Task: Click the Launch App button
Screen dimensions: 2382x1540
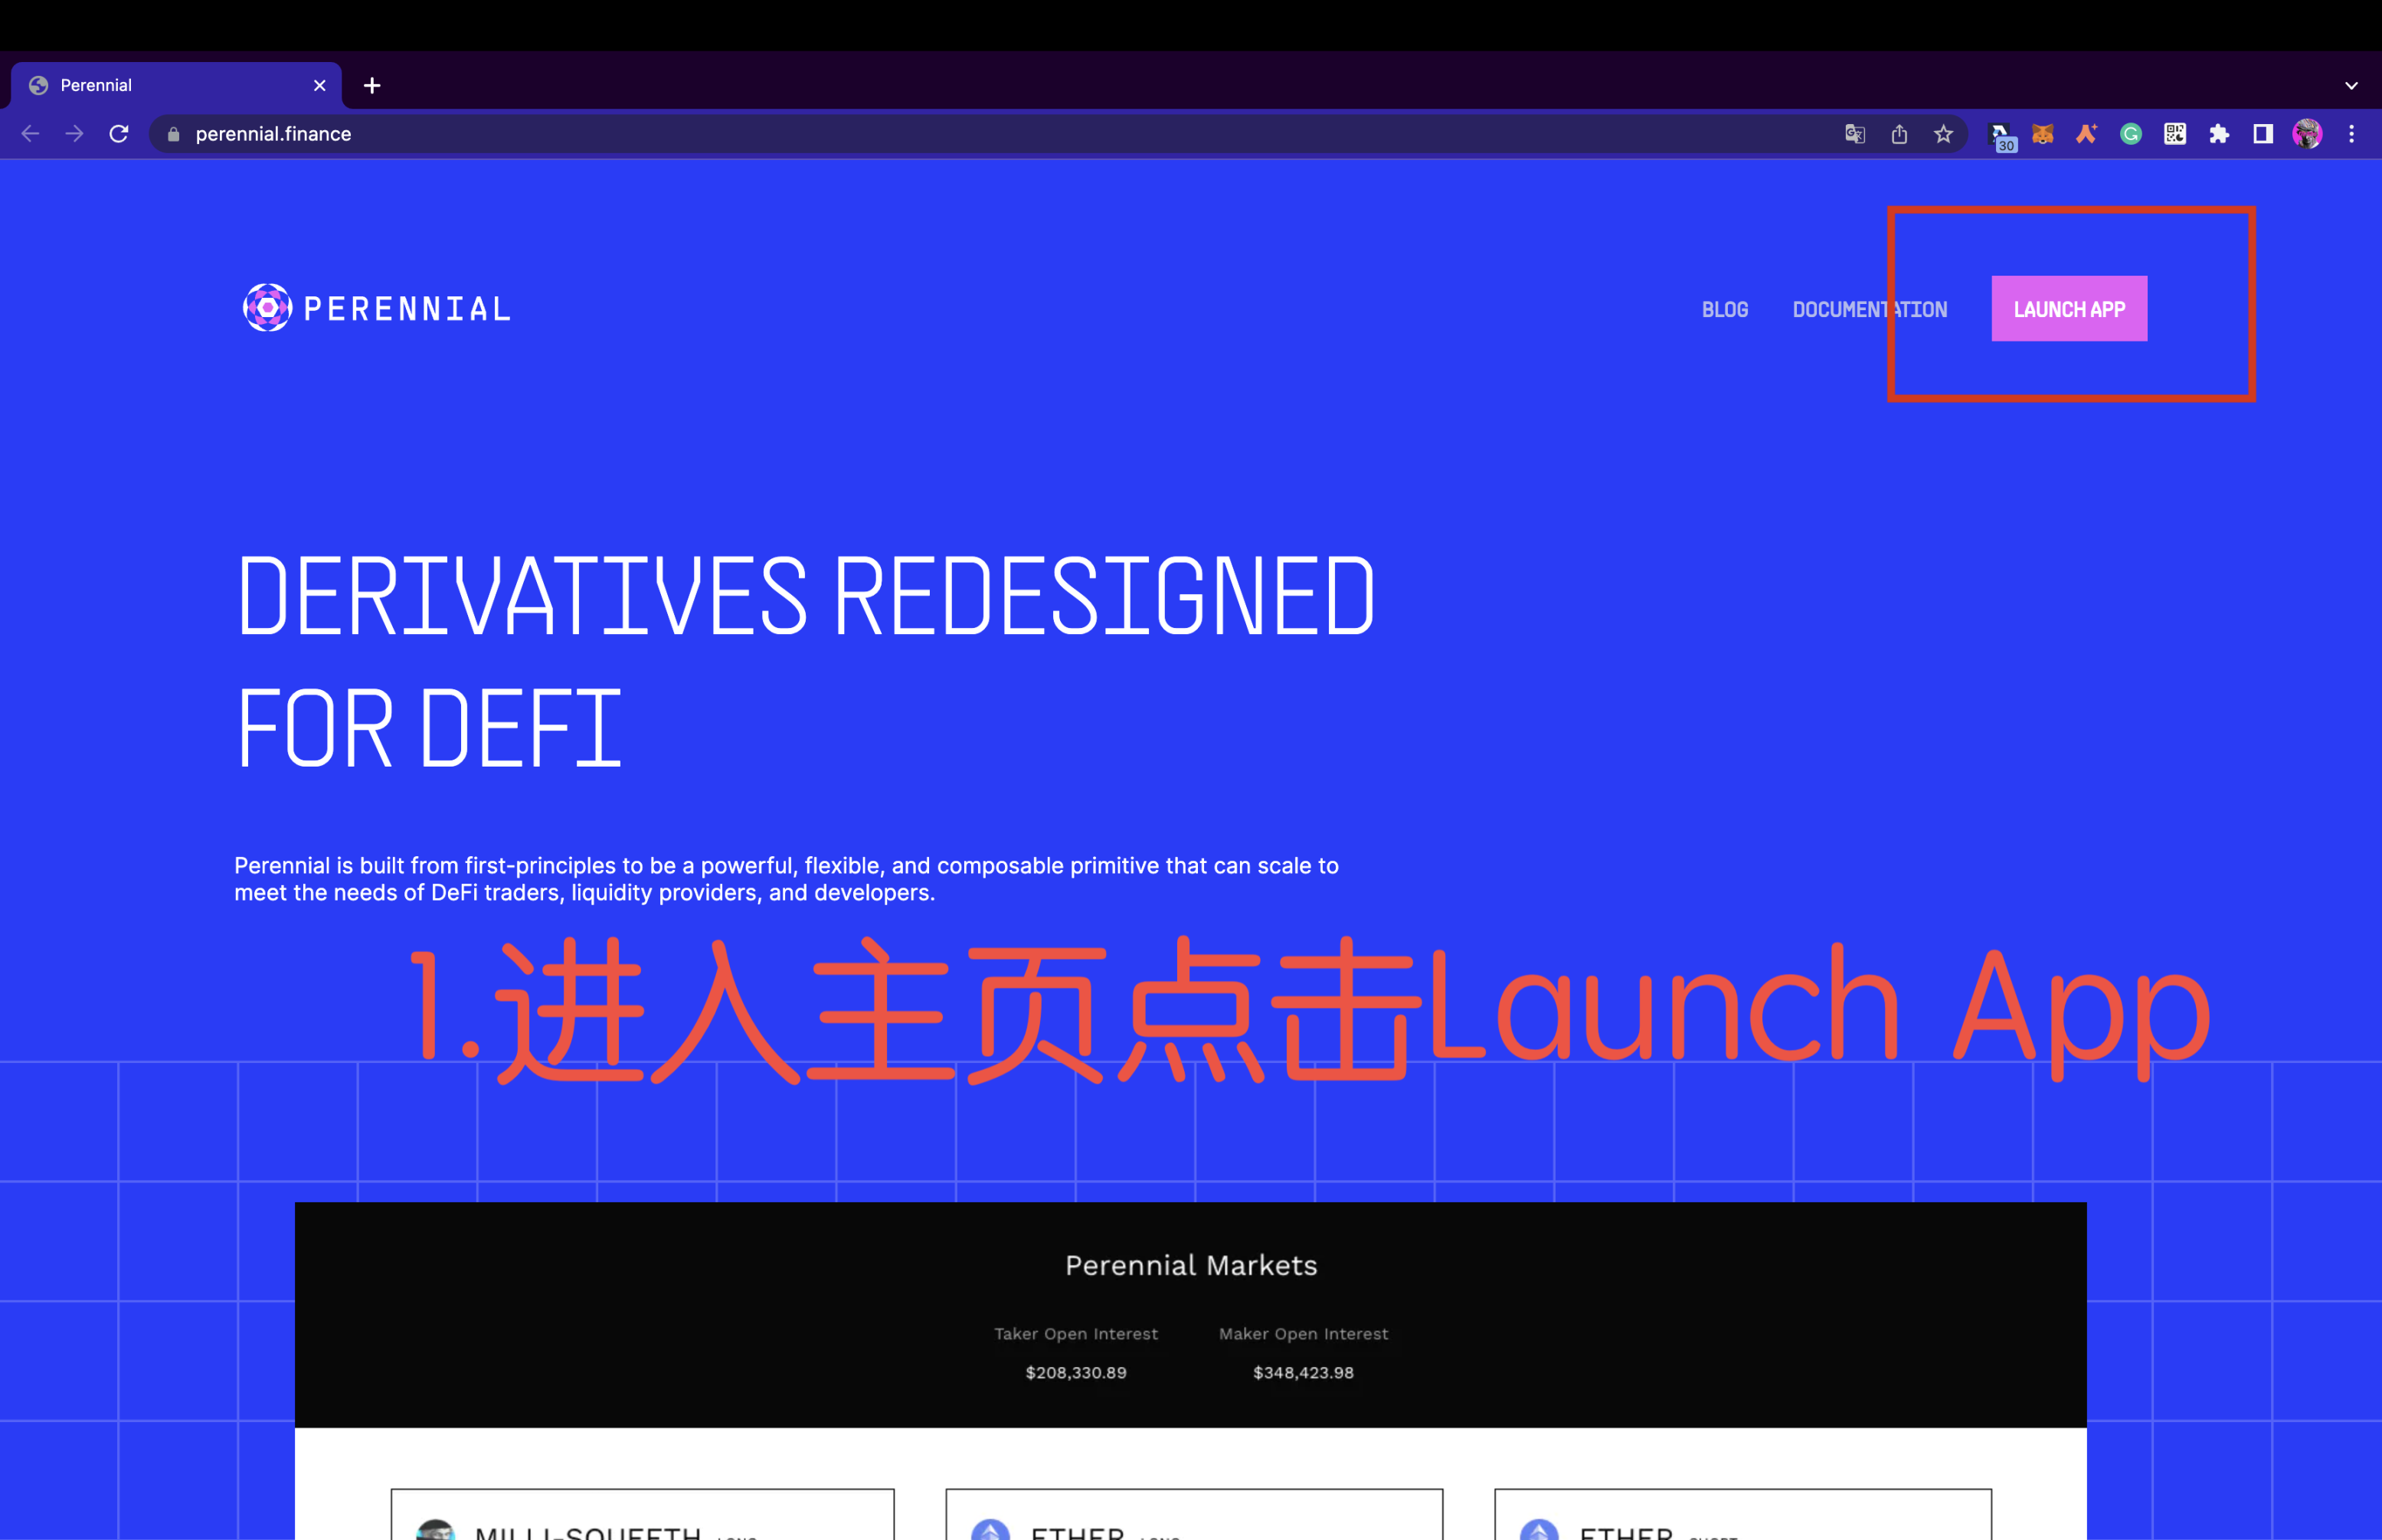Action: 2068,308
